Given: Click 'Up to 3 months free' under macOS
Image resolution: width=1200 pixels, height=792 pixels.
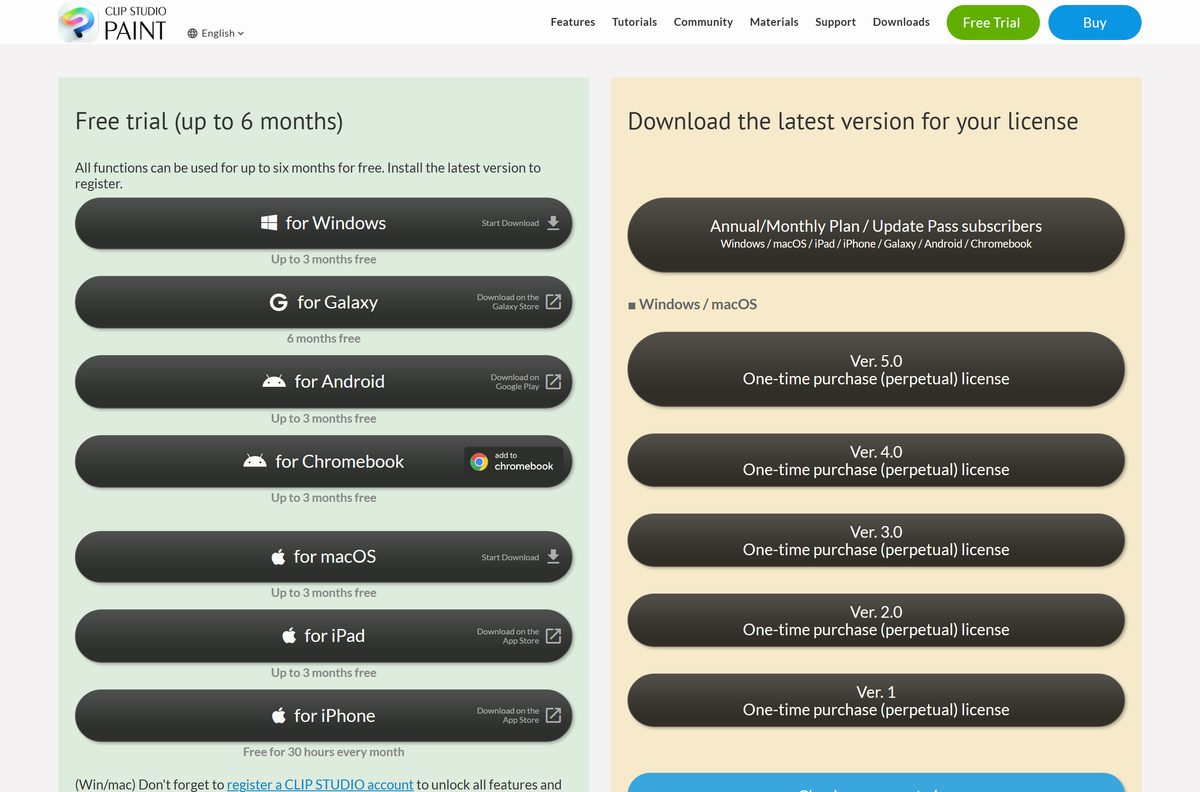Looking at the screenshot, I should coord(323,592).
